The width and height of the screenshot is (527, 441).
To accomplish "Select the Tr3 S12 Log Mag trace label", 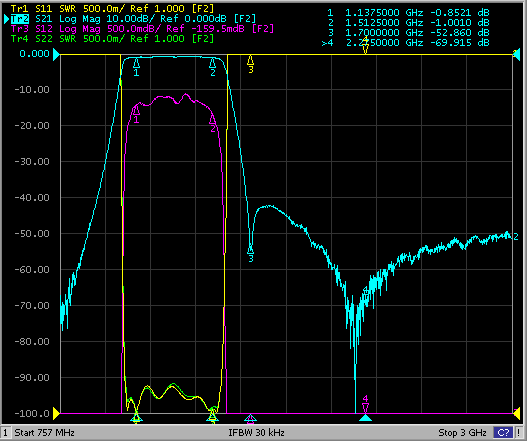I will coord(142,29).
